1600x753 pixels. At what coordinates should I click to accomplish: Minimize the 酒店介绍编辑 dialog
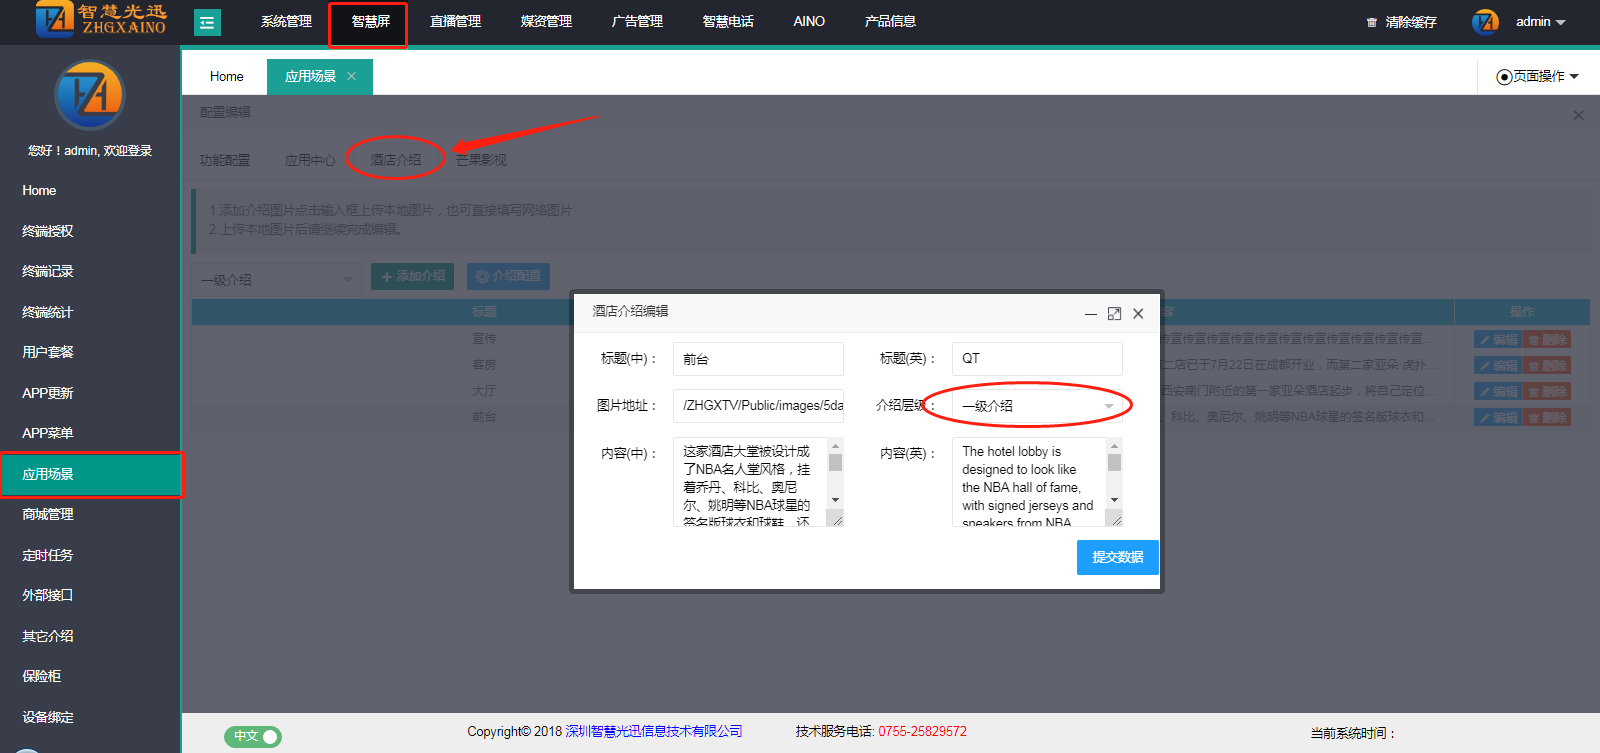pyautogui.click(x=1091, y=314)
